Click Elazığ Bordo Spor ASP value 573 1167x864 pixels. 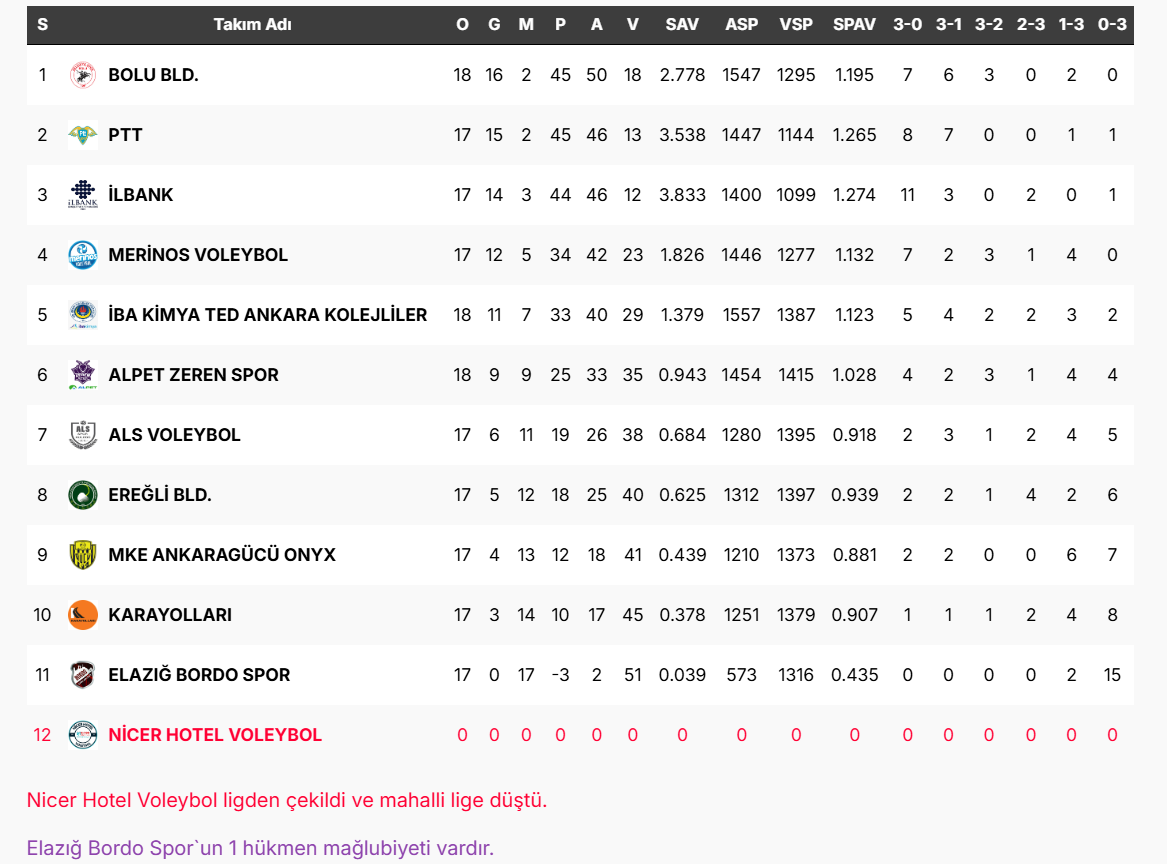[x=741, y=675]
